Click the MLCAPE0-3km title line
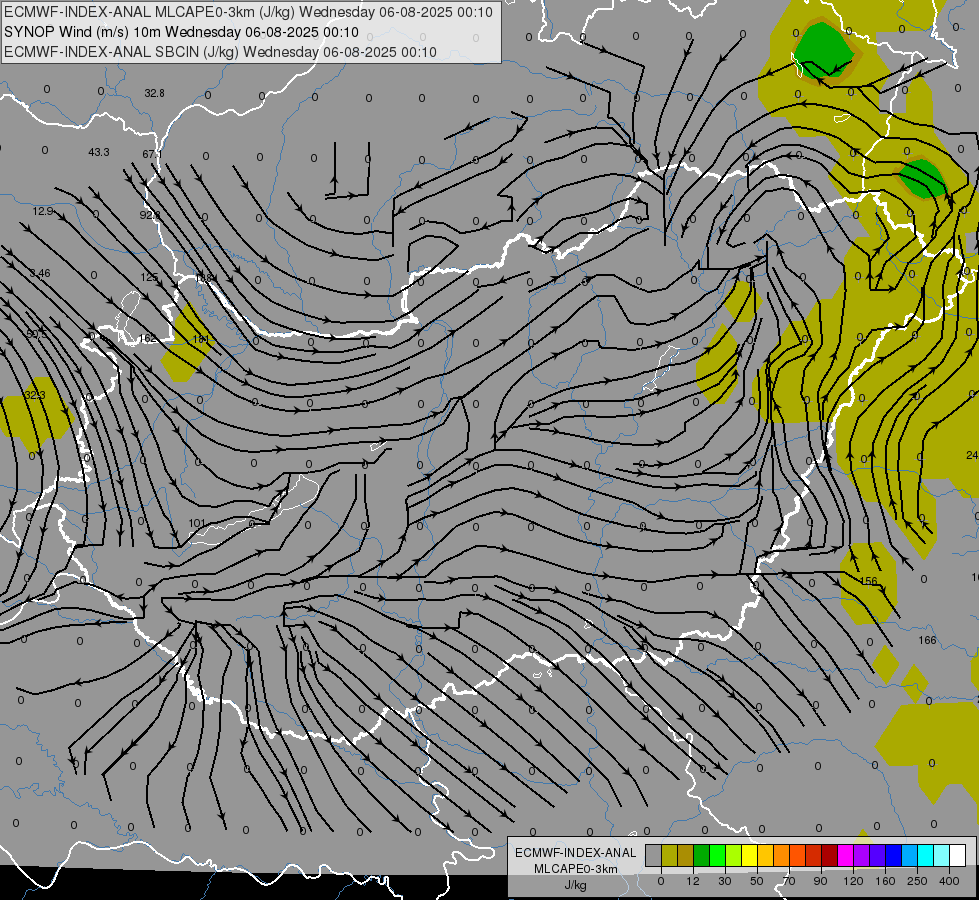 coord(248,12)
